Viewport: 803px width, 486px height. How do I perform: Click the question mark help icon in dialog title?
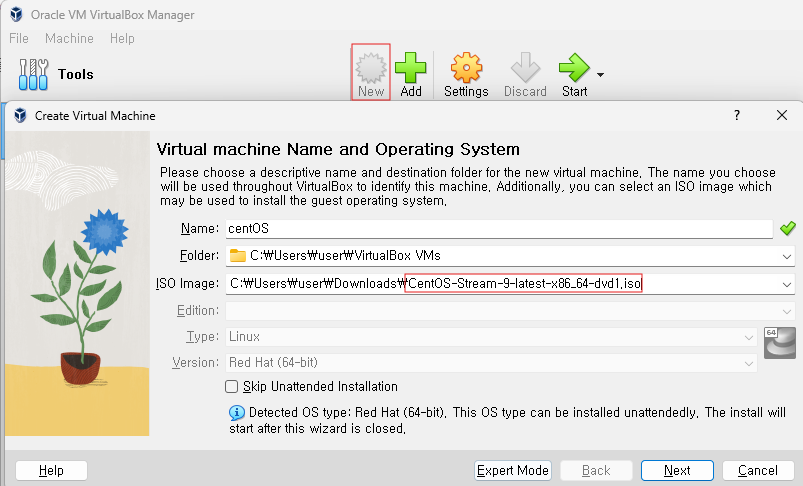coord(737,115)
